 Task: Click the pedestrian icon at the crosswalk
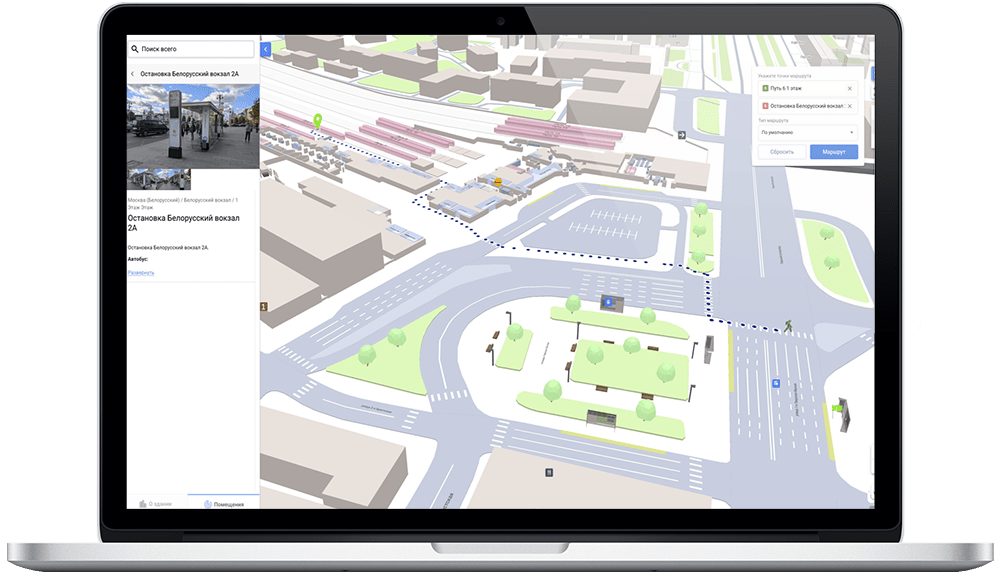pyautogui.click(x=789, y=325)
